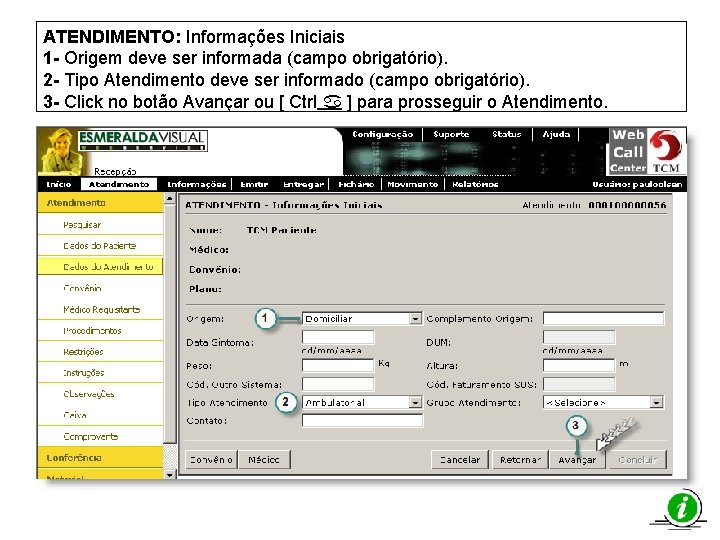Open the Fichário tab
The width and height of the screenshot is (720, 540).
pos(356,184)
